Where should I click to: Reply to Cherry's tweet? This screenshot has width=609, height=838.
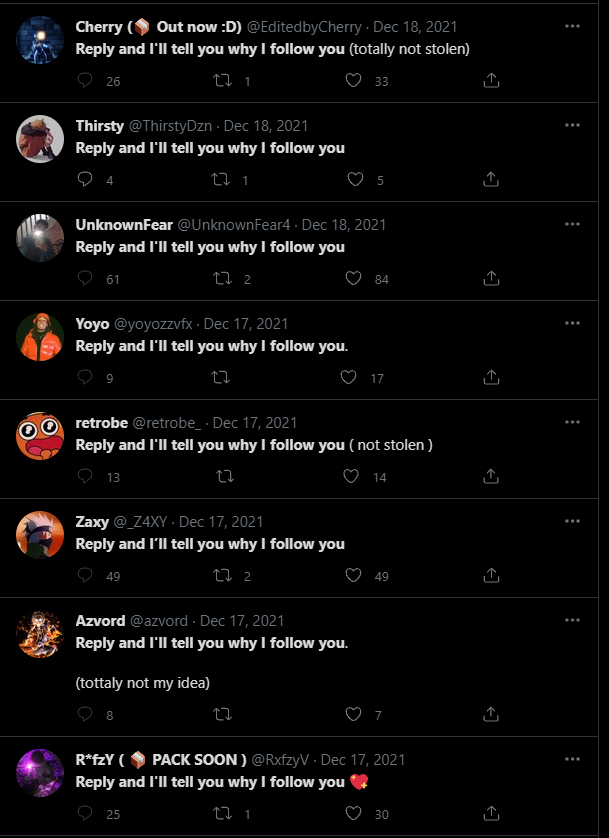click(85, 81)
